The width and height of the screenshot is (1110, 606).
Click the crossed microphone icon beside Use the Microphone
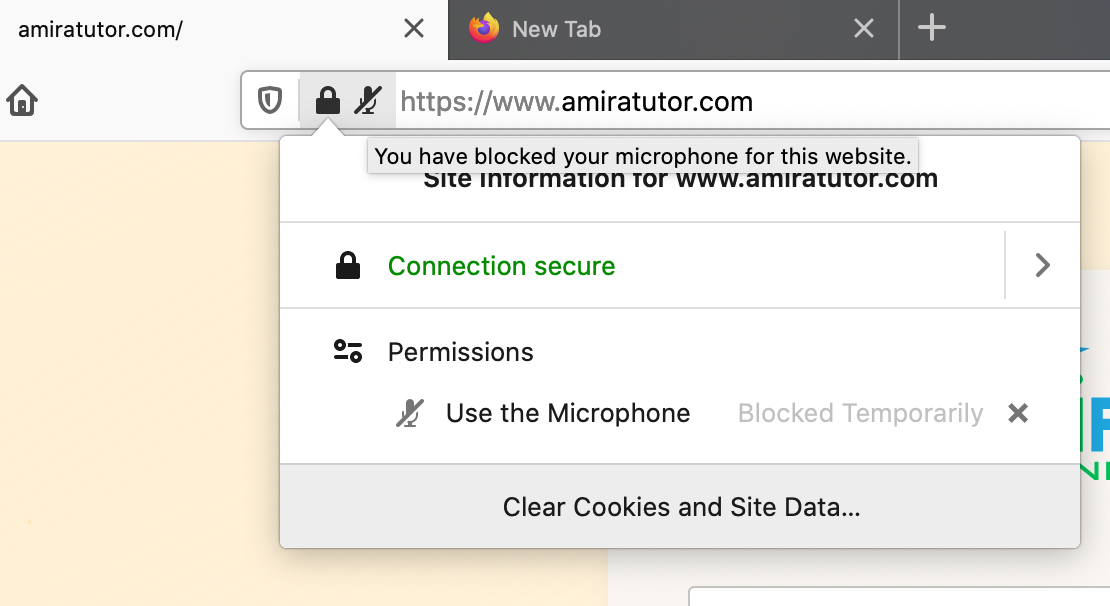coord(410,413)
